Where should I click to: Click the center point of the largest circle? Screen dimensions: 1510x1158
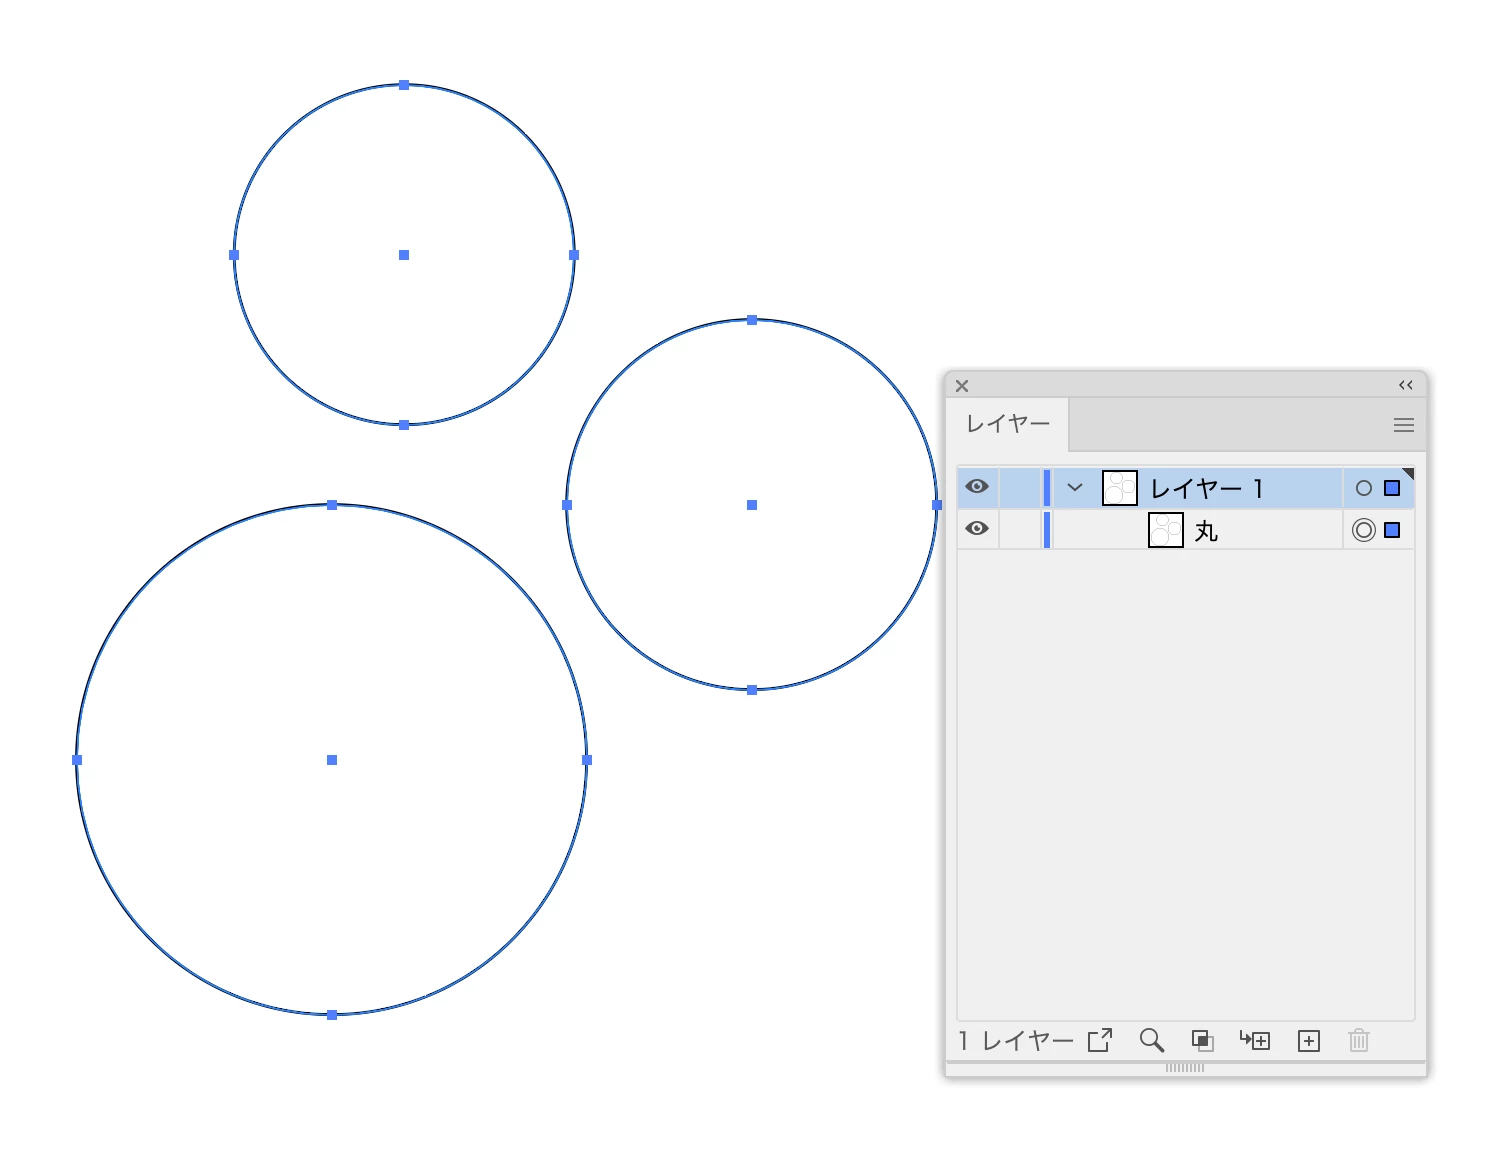coord(332,760)
